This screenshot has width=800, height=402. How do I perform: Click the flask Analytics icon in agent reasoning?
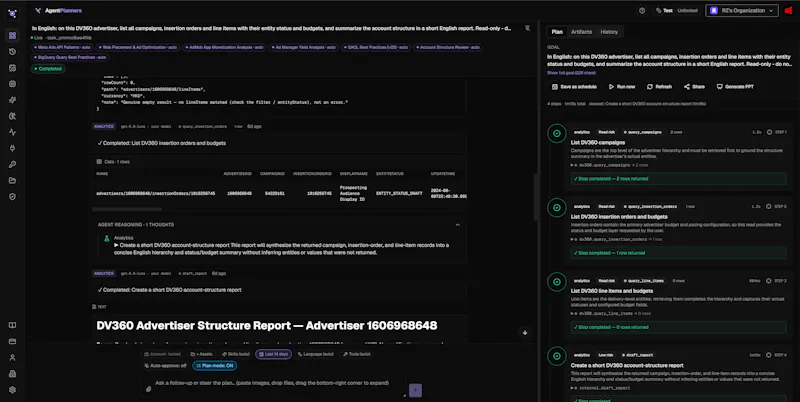click(x=107, y=238)
